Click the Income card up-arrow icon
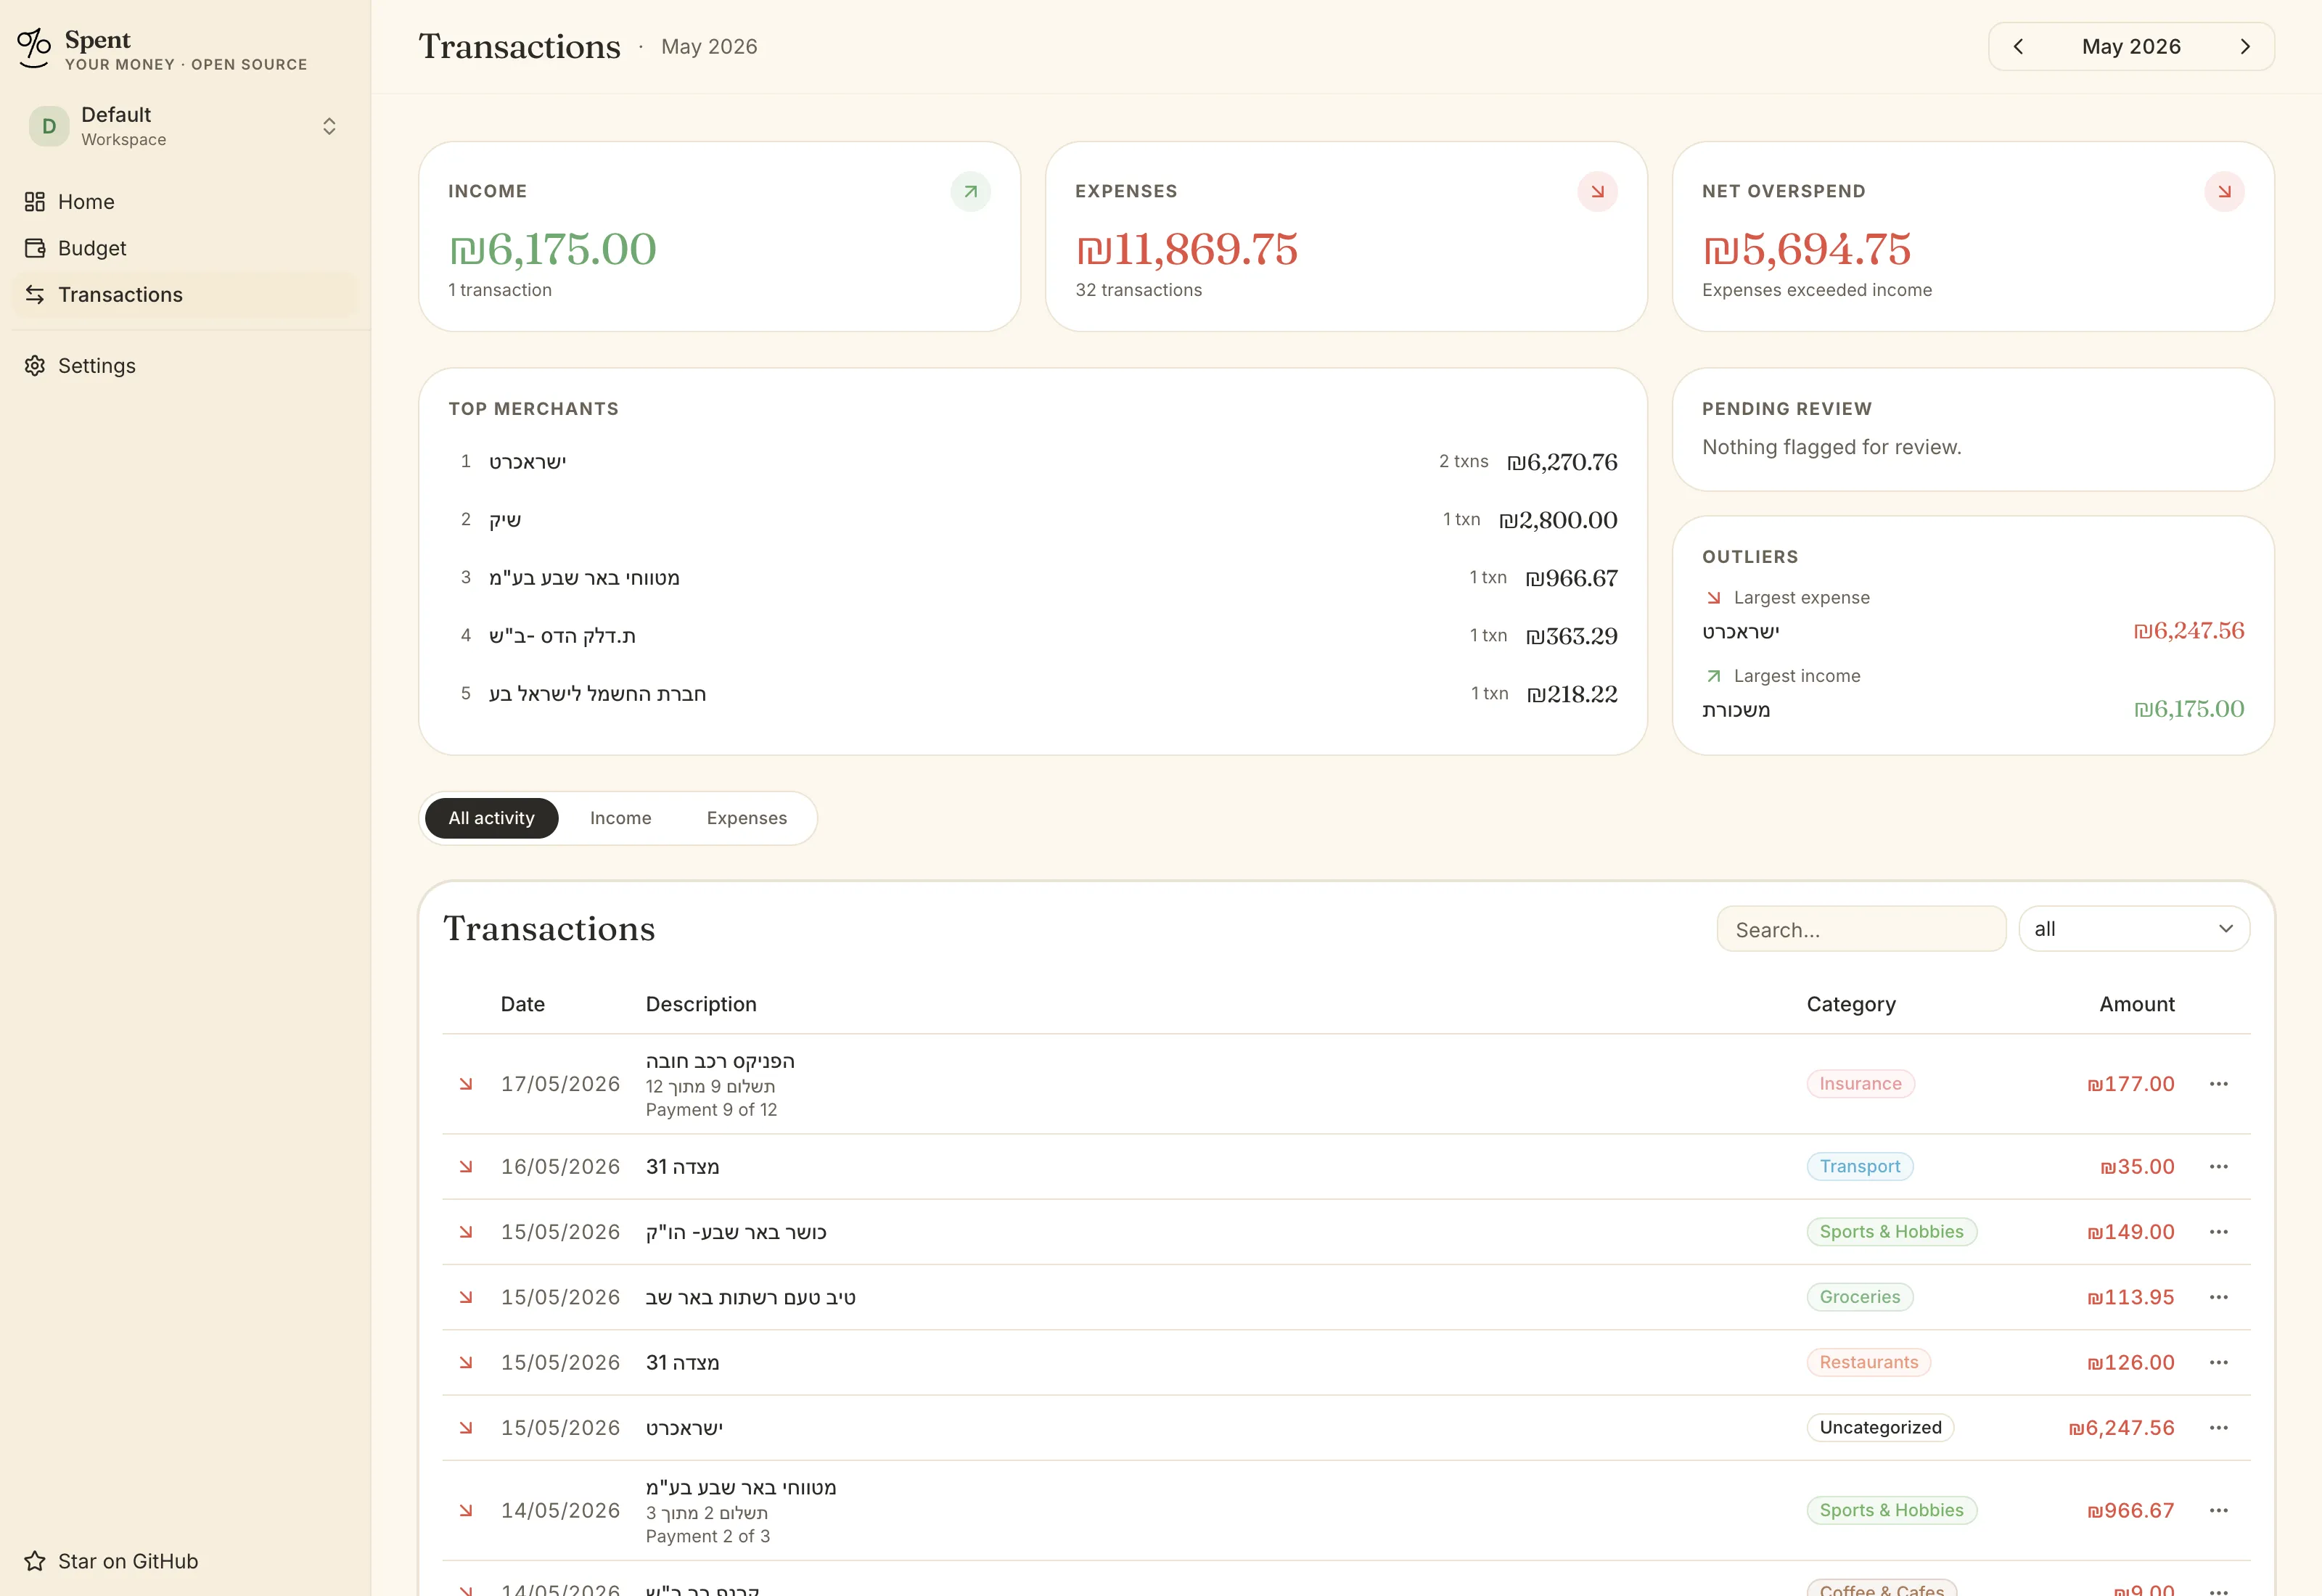Screen dimensions: 2322x1596 970,192
